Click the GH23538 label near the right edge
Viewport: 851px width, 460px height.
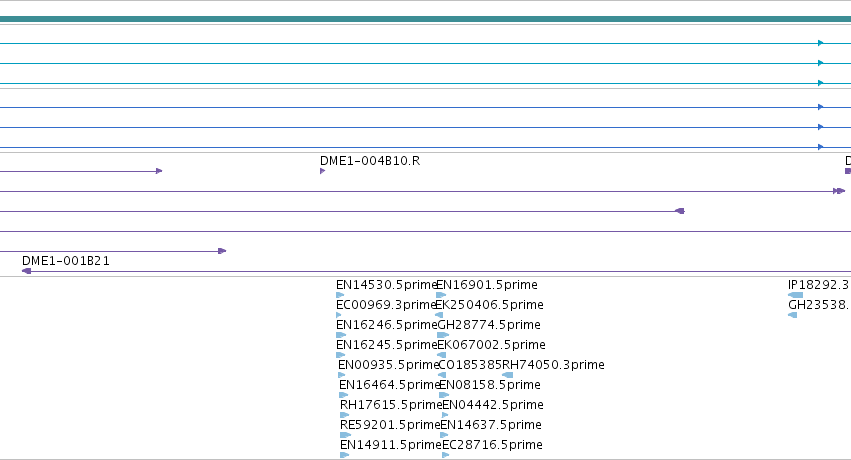pyautogui.click(x=819, y=305)
